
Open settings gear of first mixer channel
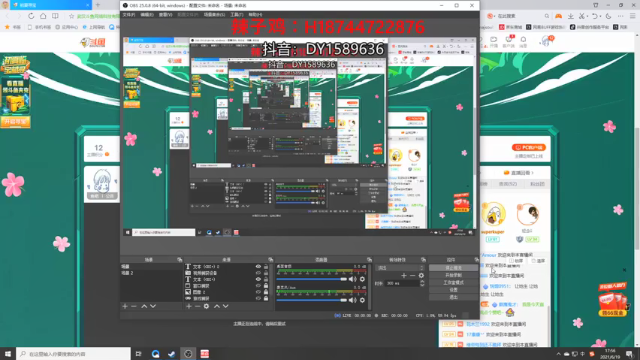point(362,279)
